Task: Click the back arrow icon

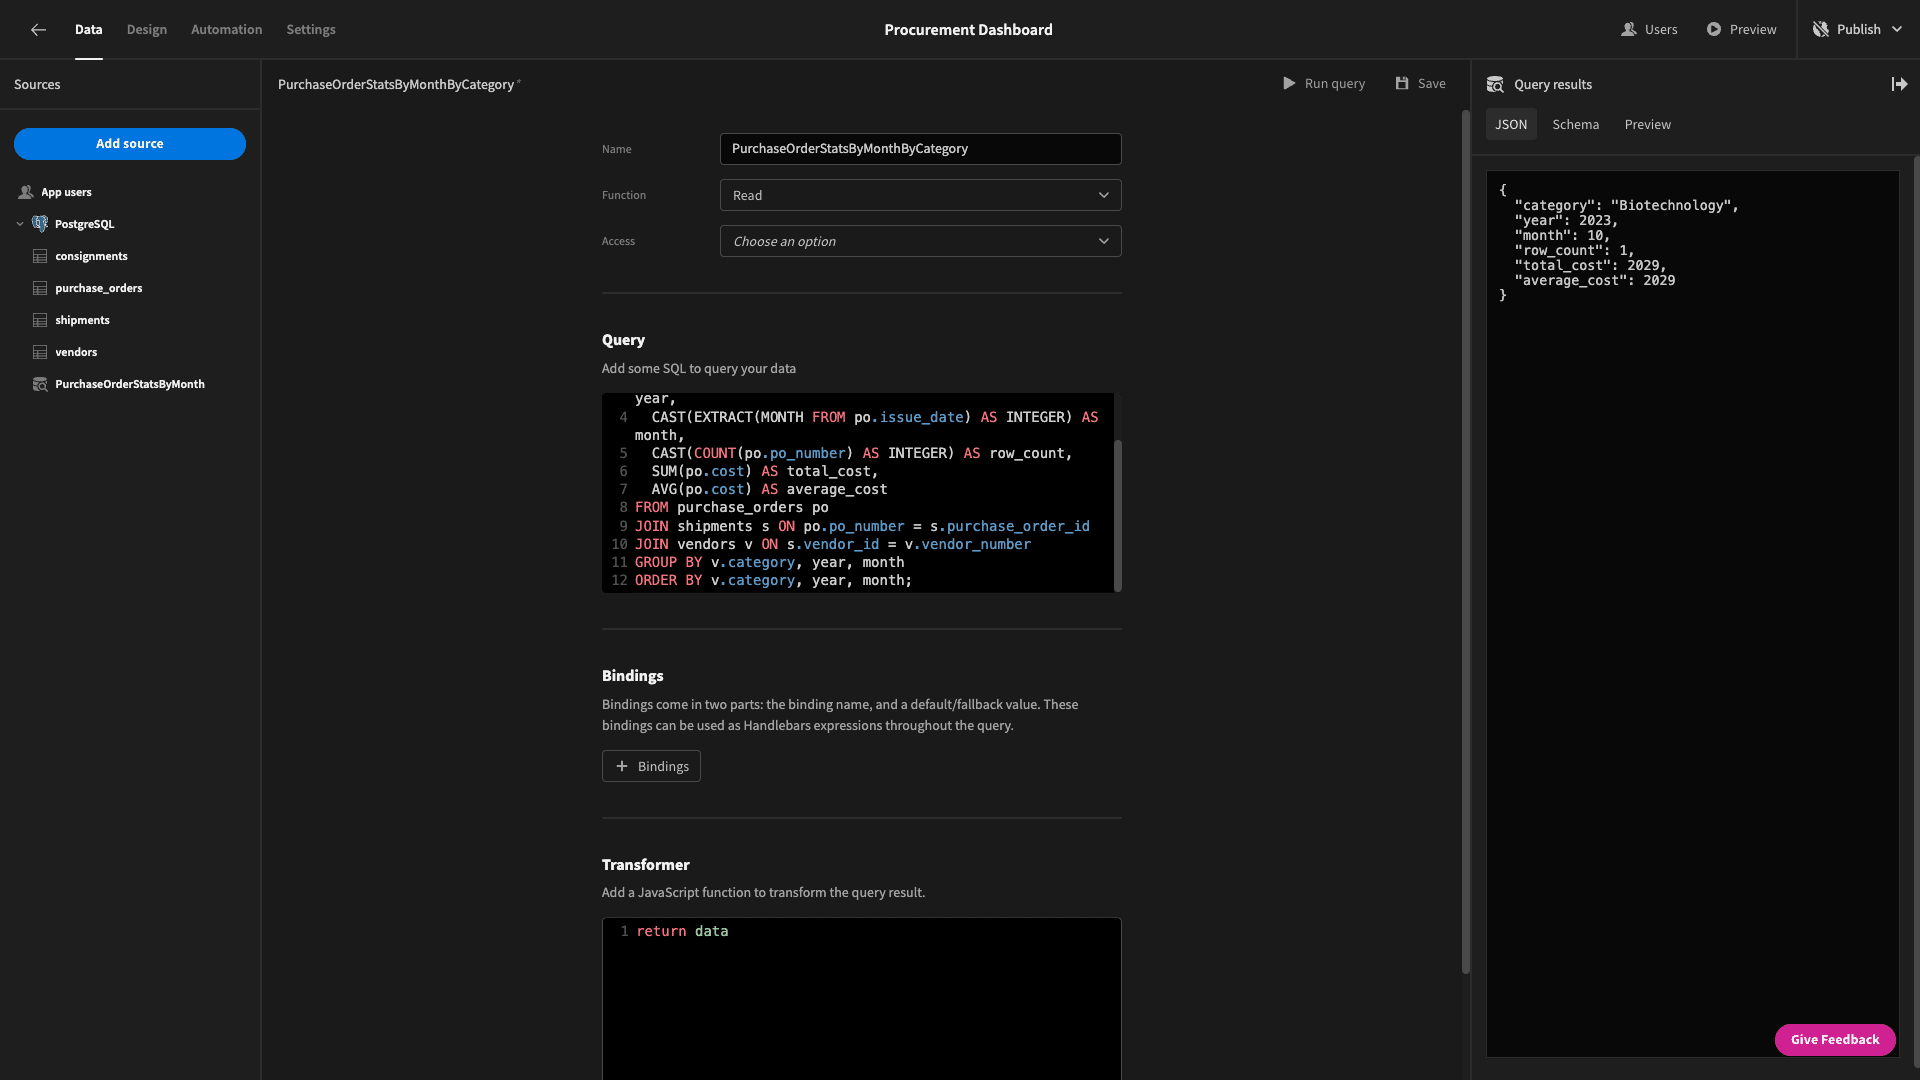Action: (38, 30)
